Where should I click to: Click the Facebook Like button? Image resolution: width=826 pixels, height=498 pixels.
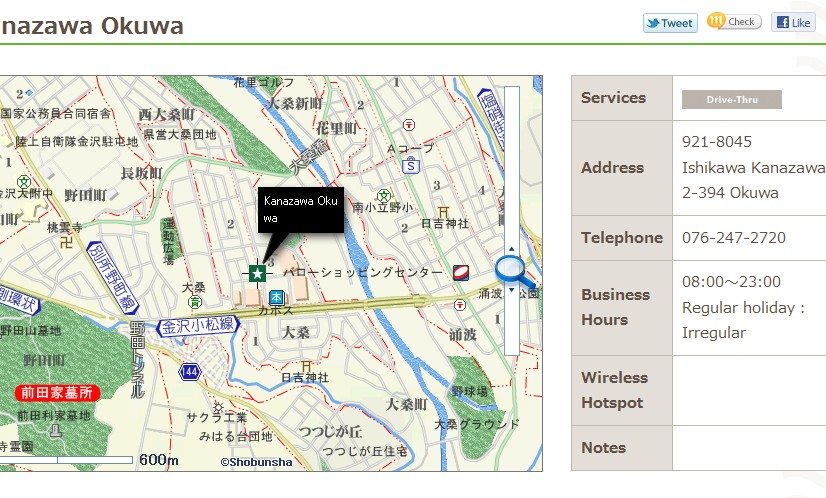point(793,22)
